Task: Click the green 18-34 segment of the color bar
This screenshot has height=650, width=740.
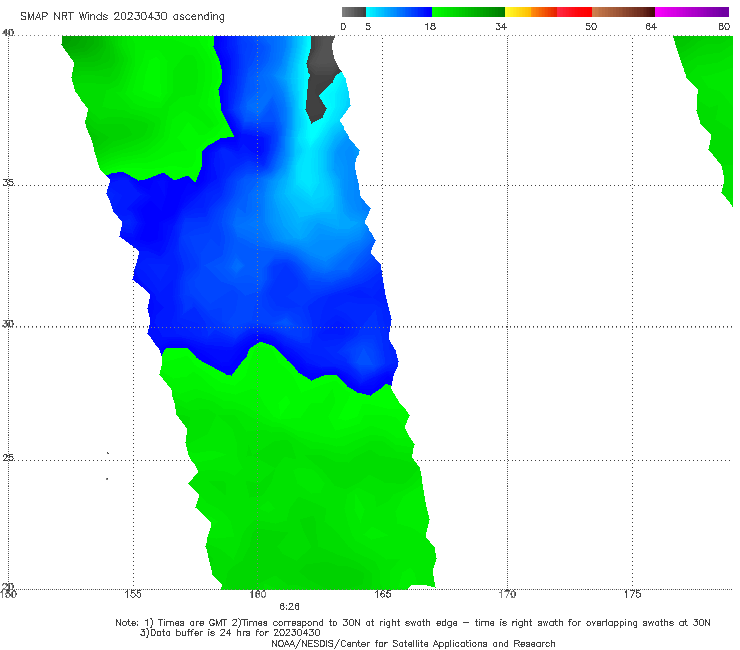Action: click(468, 12)
